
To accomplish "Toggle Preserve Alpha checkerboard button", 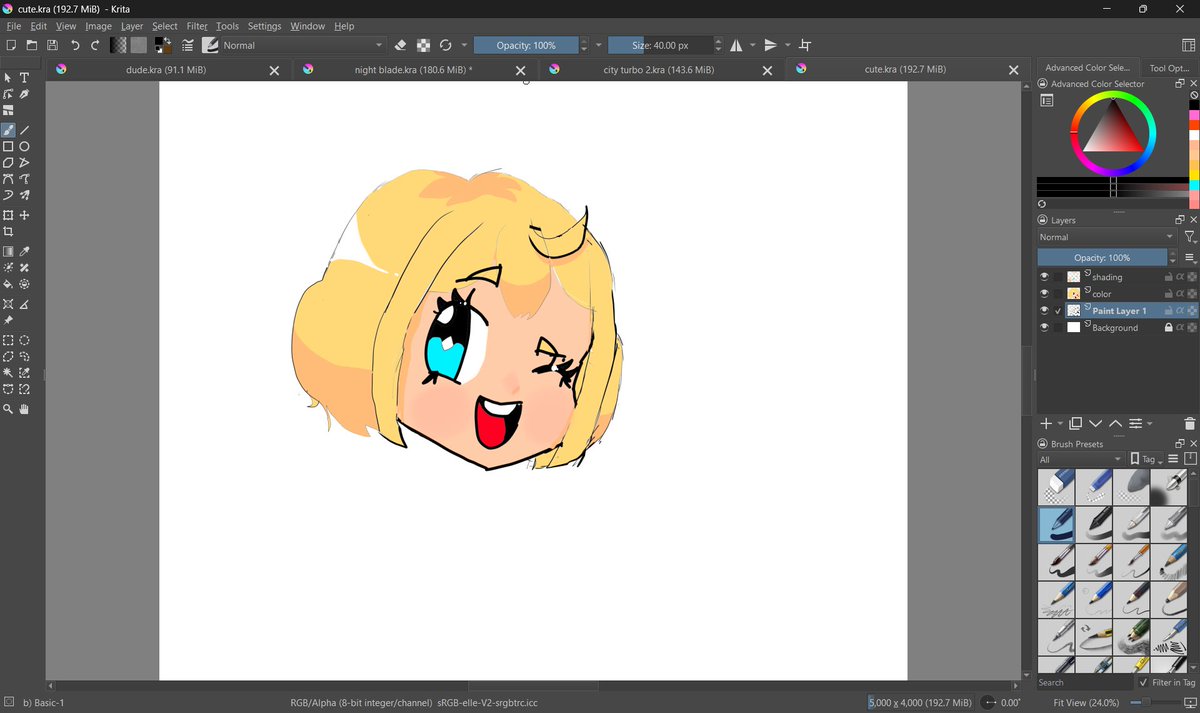I will click(424, 45).
